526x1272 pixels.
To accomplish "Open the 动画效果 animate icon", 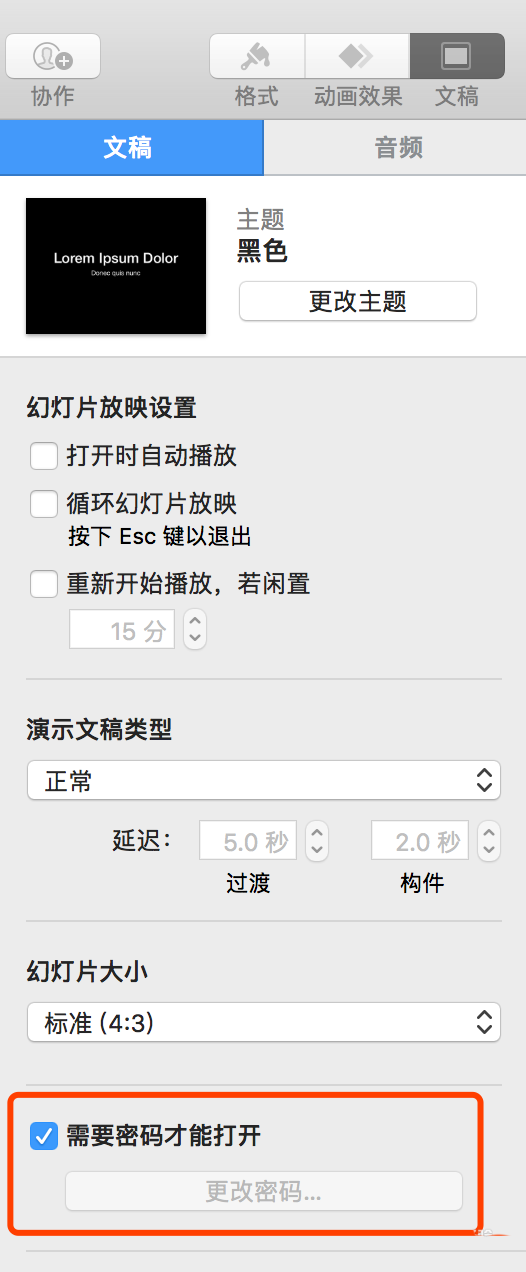I will (x=357, y=56).
